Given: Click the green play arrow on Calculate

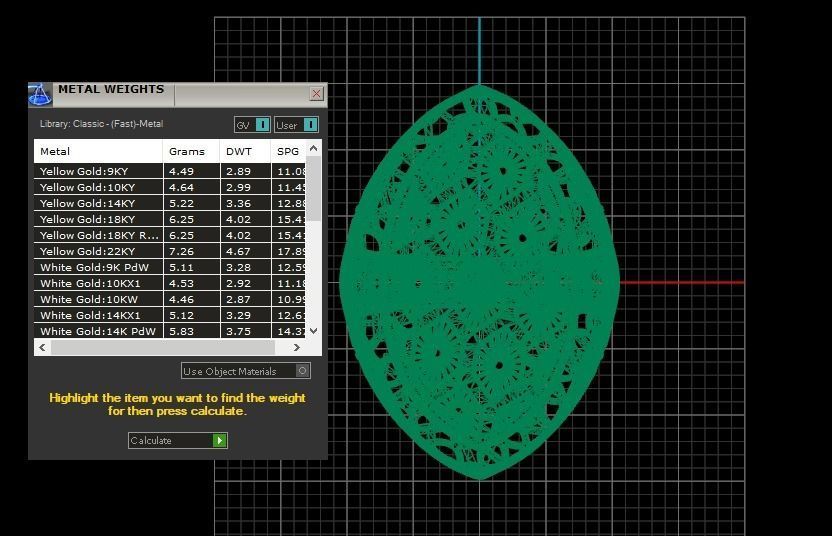Looking at the screenshot, I should [x=219, y=440].
